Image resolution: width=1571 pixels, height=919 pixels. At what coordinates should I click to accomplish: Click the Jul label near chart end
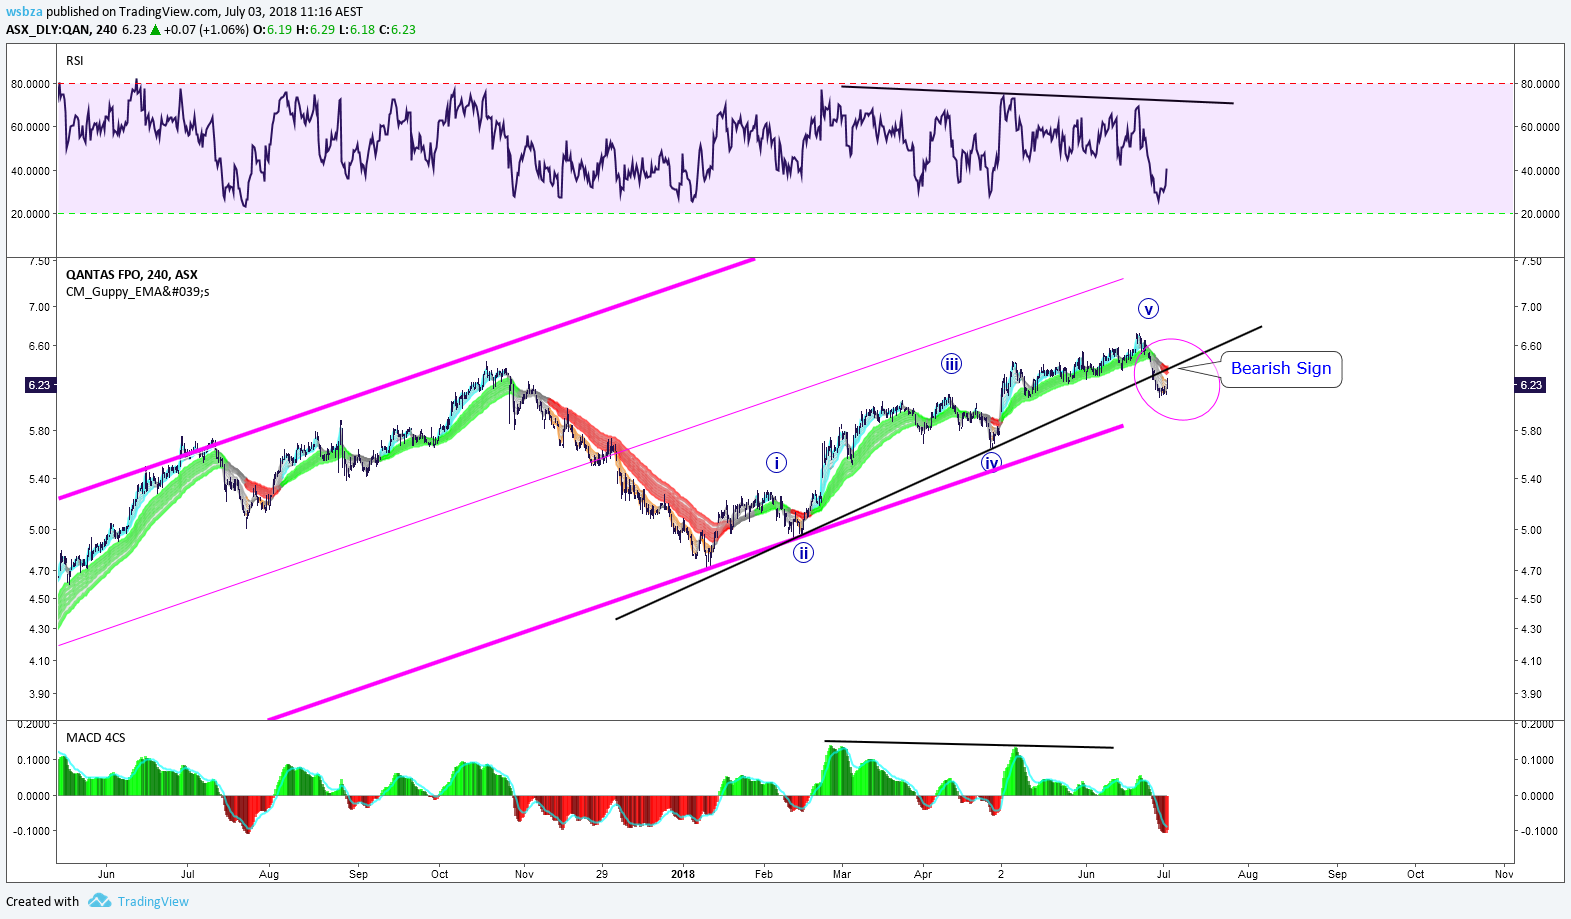pyautogui.click(x=1164, y=874)
